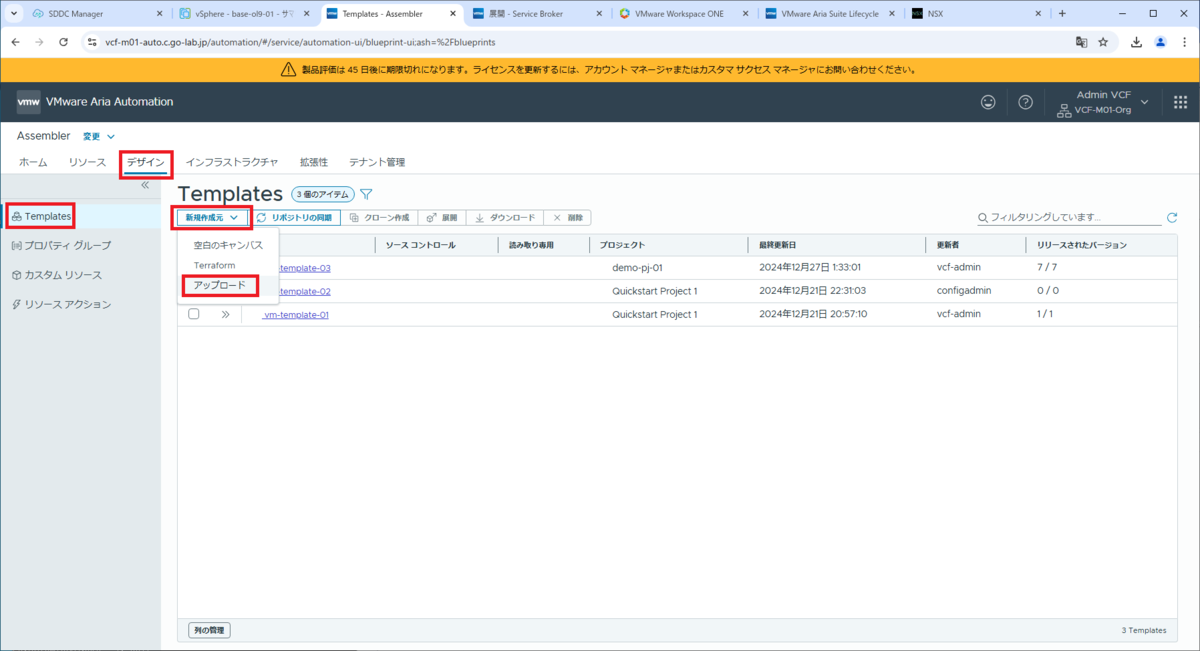
Task: Sort by 最終更新日 column header
Action: click(777, 245)
